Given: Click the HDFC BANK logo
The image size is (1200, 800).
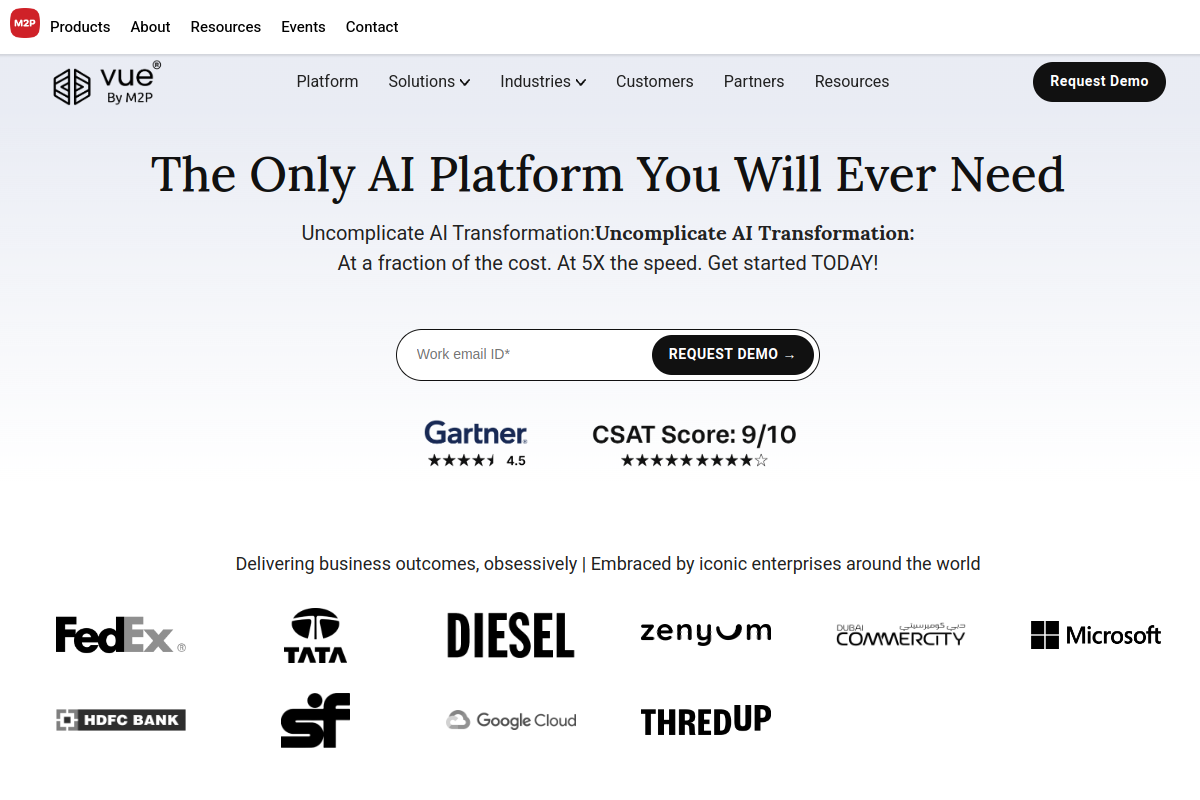Looking at the screenshot, I should 121,719.
